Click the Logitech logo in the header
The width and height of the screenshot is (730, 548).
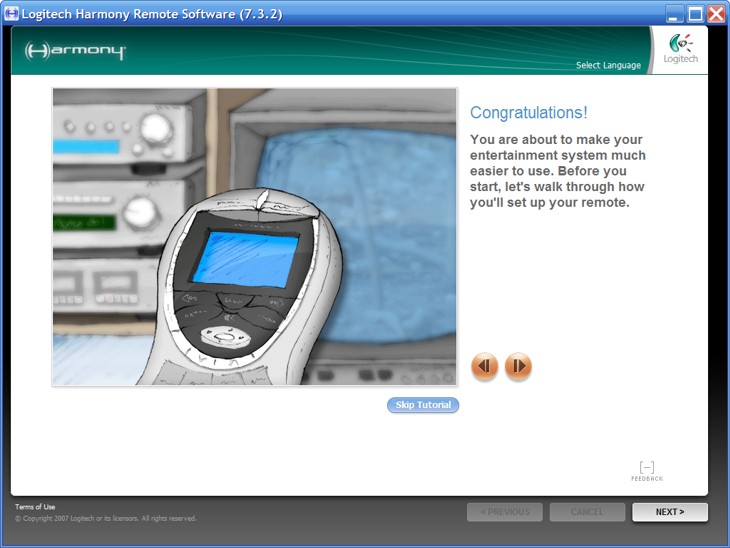coord(681,49)
